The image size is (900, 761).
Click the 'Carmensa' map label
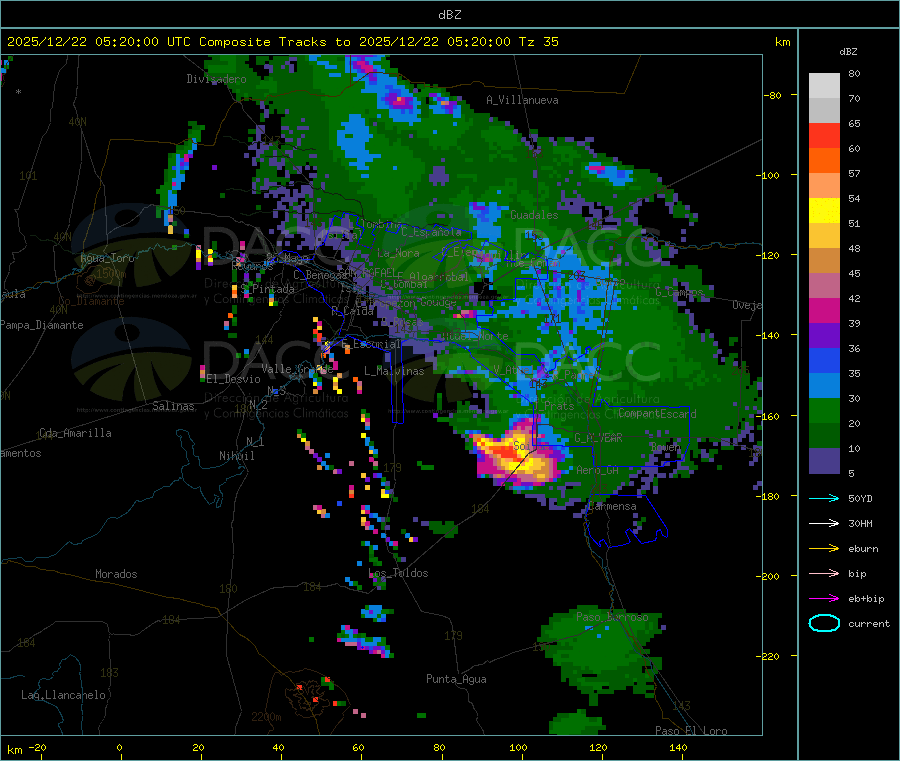click(x=612, y=506)
